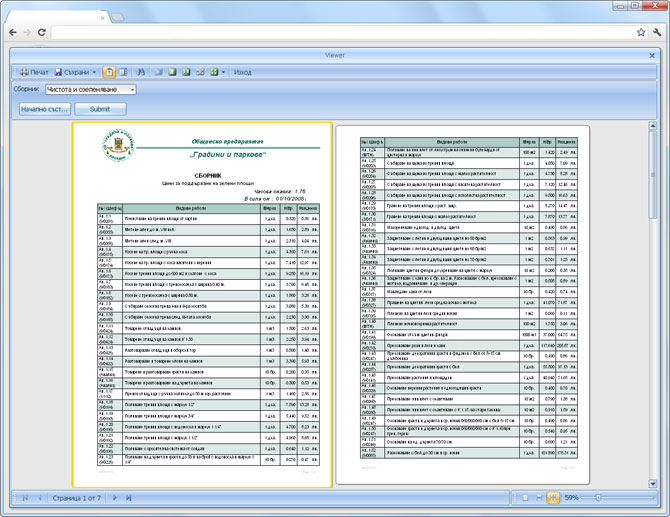Click the Начално съст... button
The height and width of the screenshot is (517, 670).
(44, 109)
